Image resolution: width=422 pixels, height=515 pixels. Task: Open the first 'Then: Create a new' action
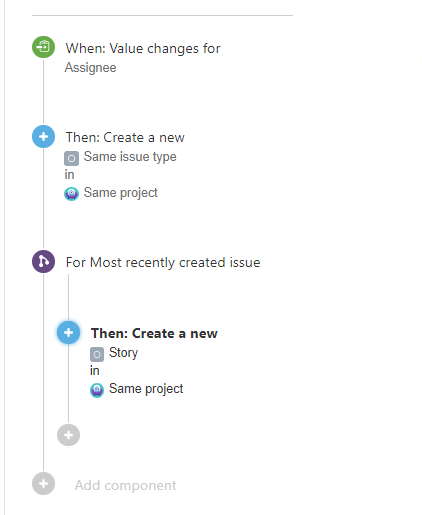click(x=125, y=137)
